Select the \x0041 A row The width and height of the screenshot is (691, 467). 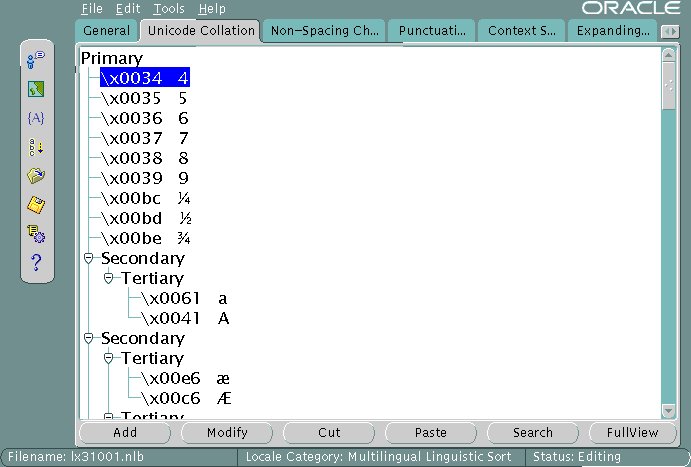185,318
